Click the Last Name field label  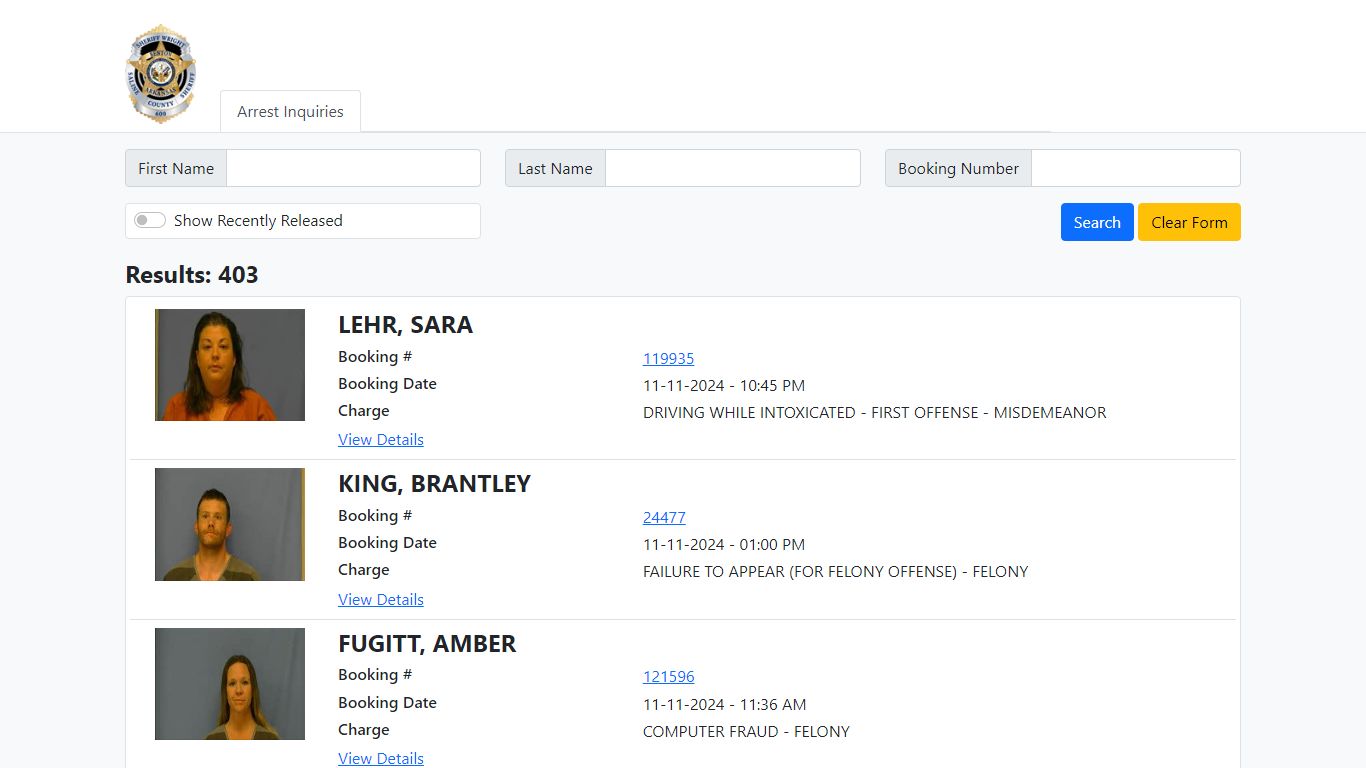(555, 168)
